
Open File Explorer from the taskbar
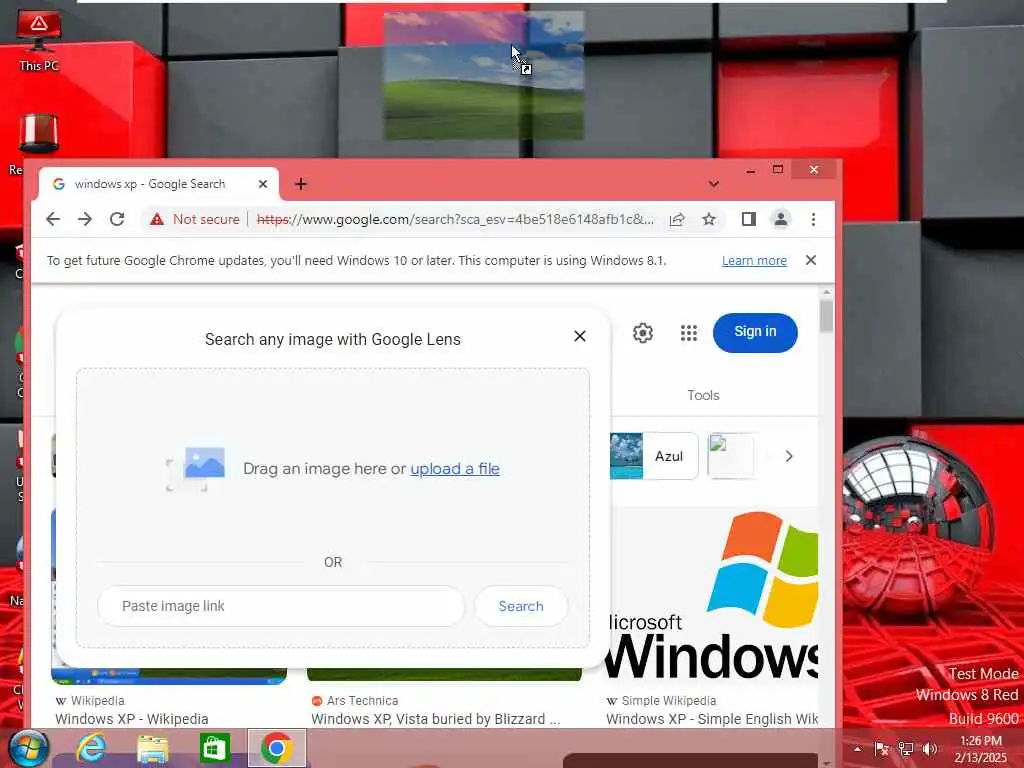[x=152, y=748]
